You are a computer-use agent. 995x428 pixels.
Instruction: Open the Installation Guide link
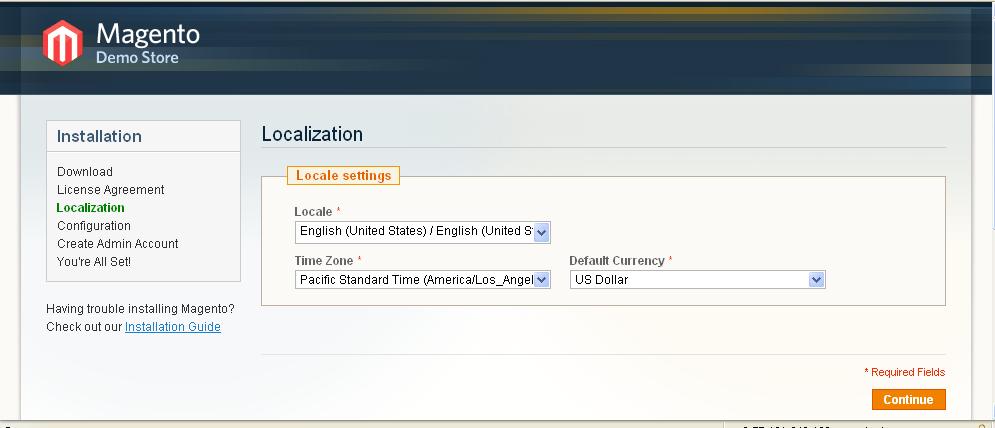click(x=173, y=327)
